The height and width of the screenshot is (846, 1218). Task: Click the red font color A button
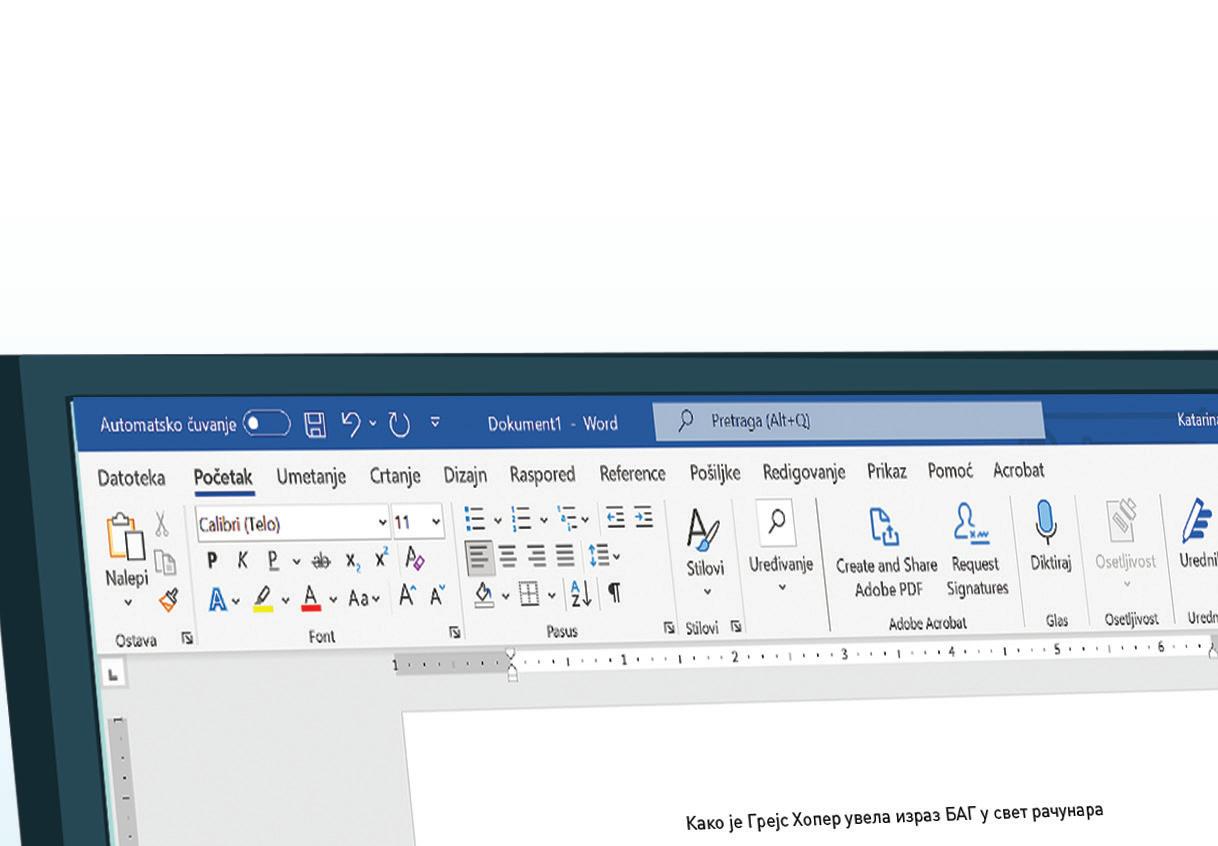coord(311,598)
